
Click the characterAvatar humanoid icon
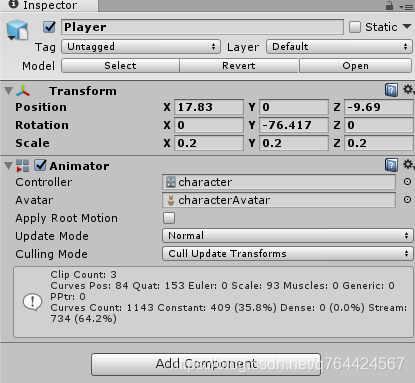(171, 200)
